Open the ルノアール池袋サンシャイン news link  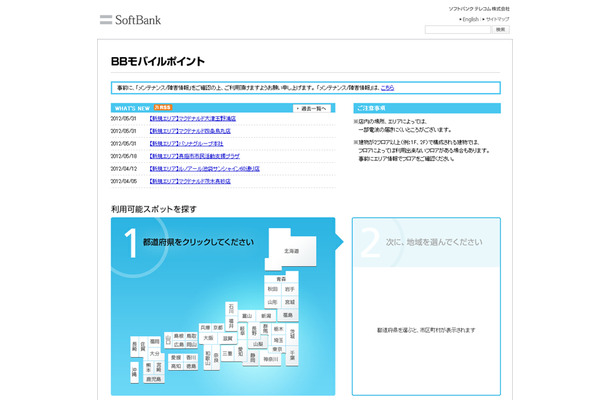click(204, 169)
